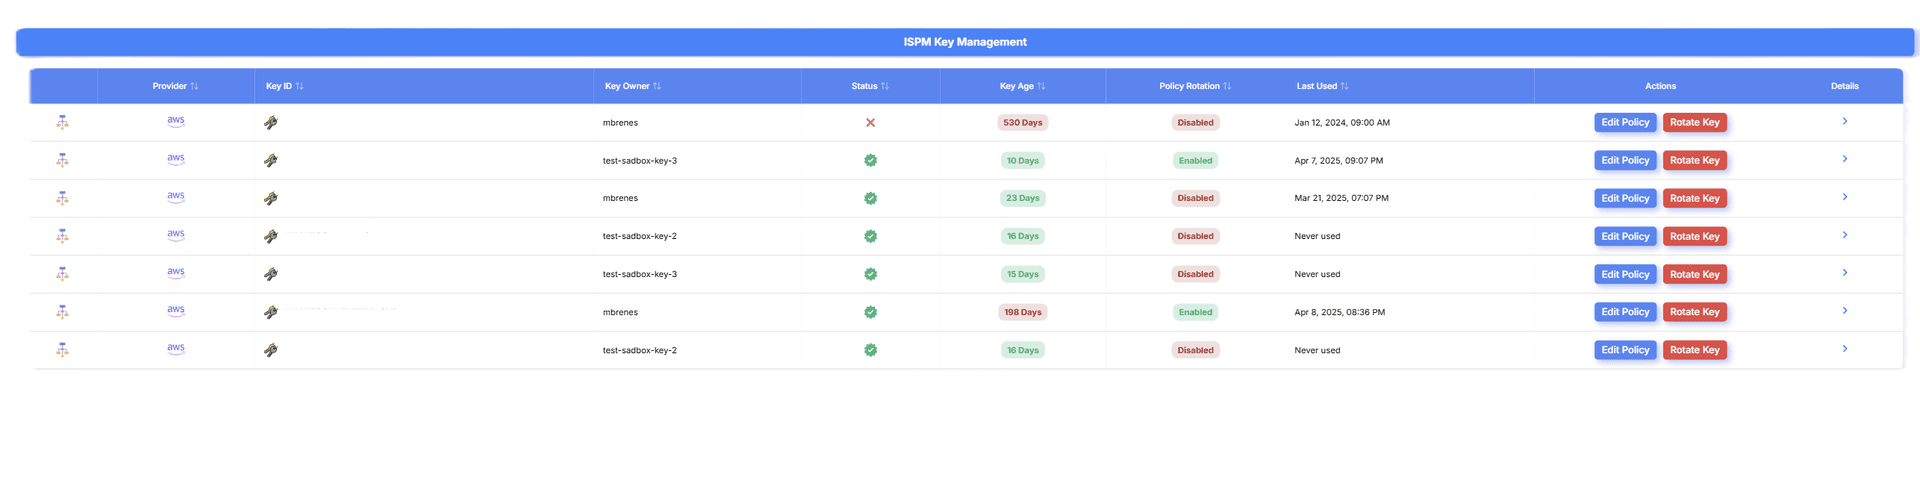Click the green check status for 198 Days key
1920x478 pixels.
[870, 312]
